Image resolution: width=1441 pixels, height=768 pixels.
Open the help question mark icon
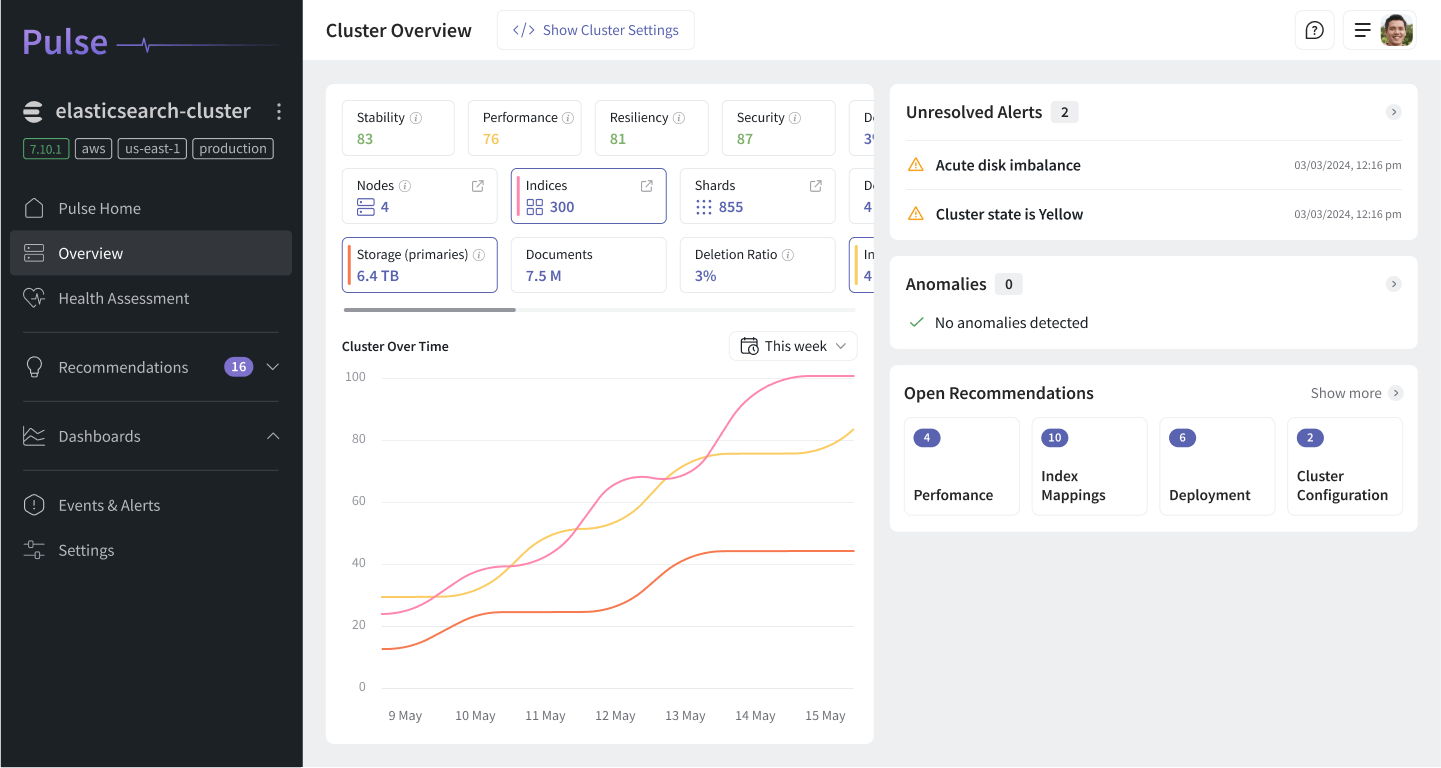1314,30
